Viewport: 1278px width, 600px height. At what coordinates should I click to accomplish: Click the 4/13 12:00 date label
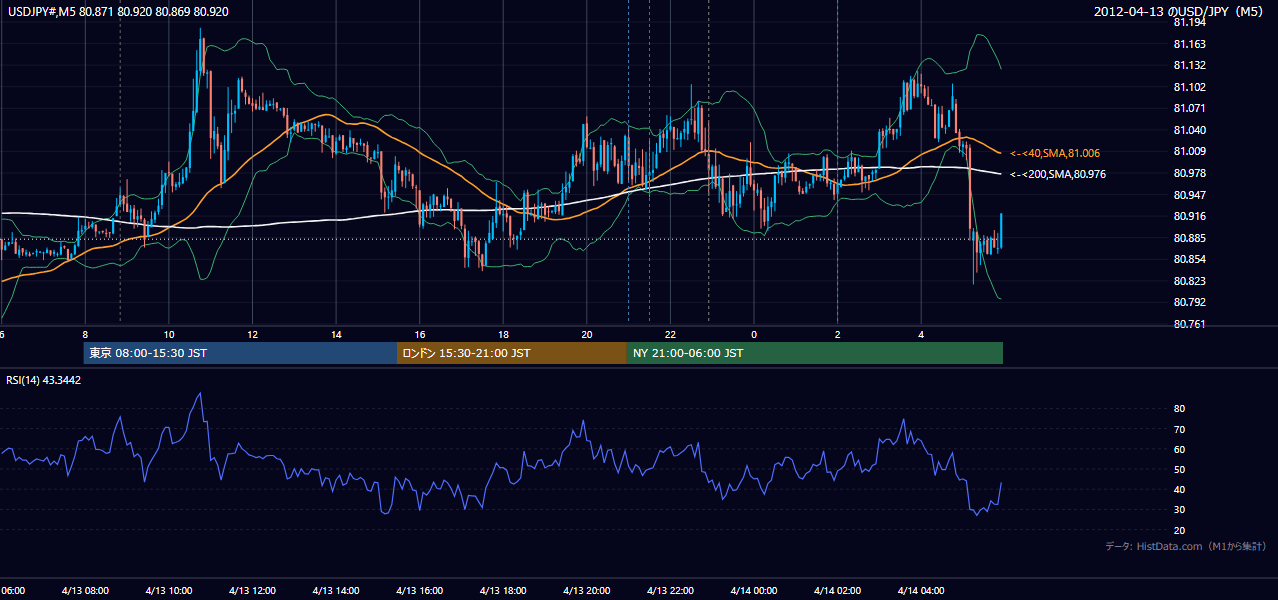click(252, 591)
